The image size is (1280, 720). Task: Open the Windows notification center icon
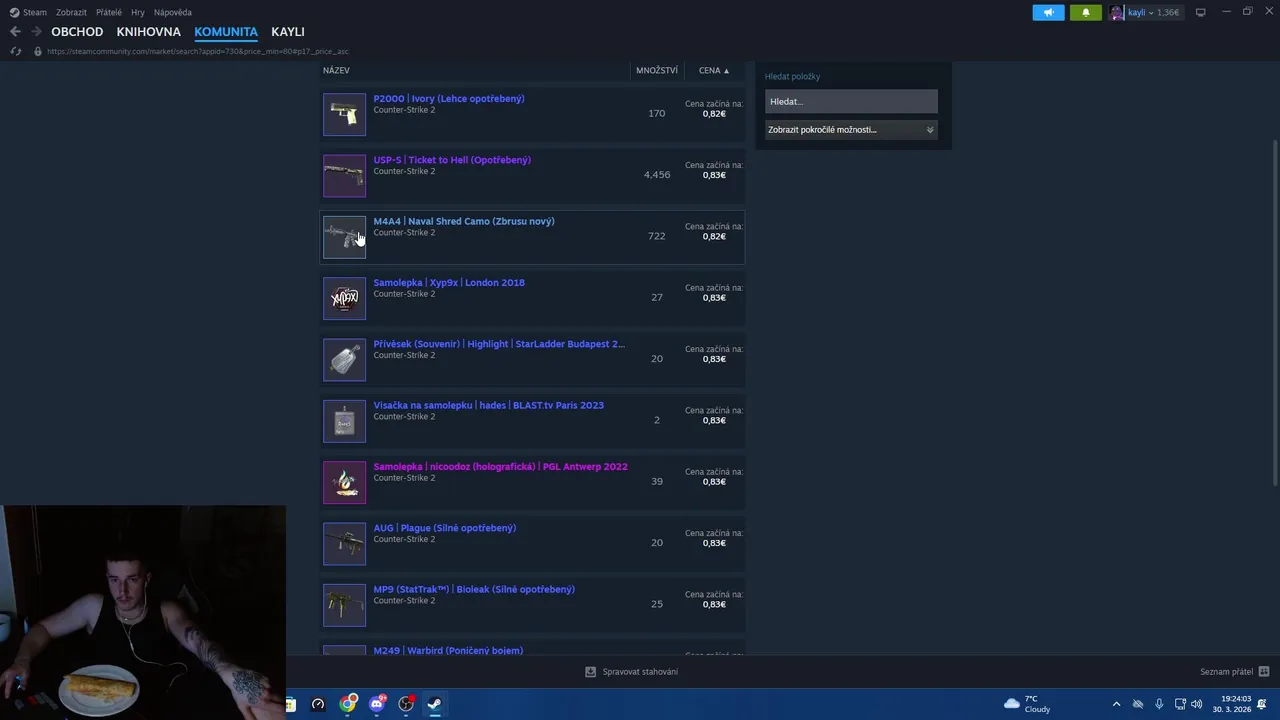coord(1263,704)
